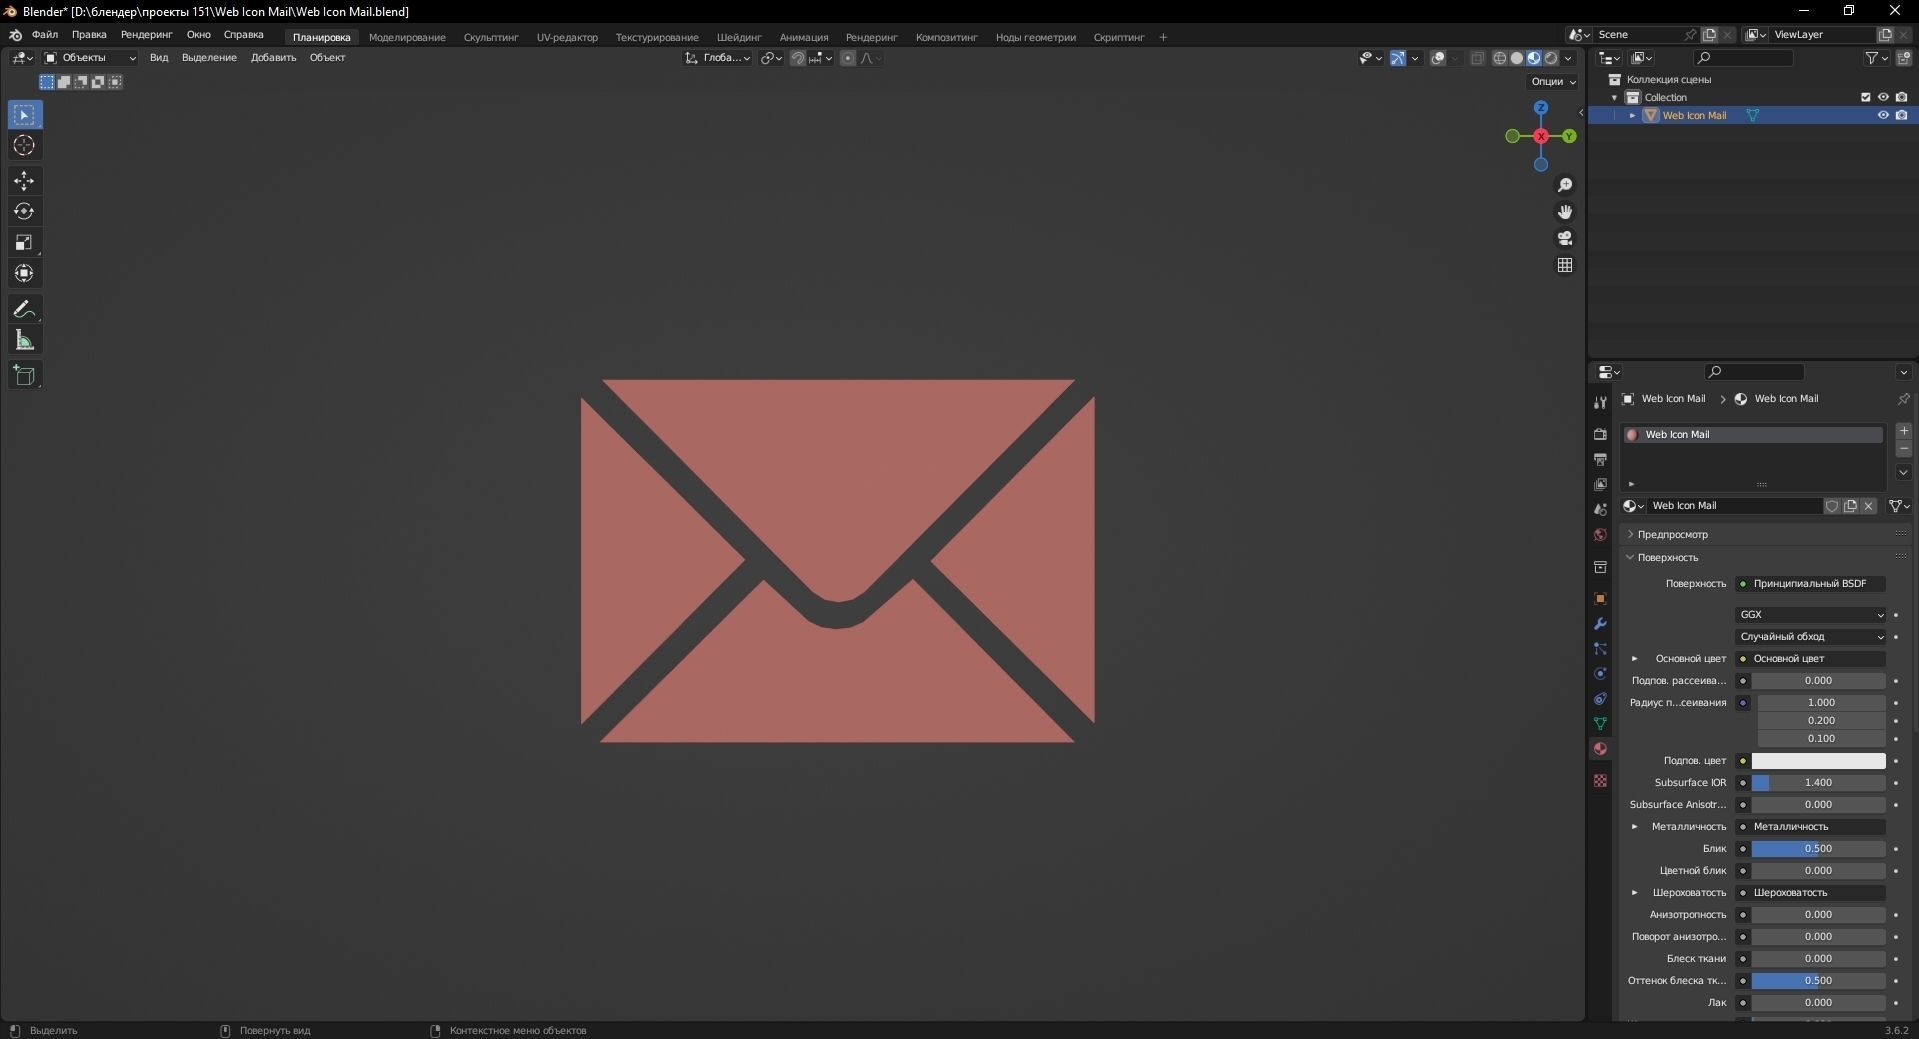Click the Подпов. цвет white swatch
This screenshot has width=1919, height=1039.
tap(1818, 761)
